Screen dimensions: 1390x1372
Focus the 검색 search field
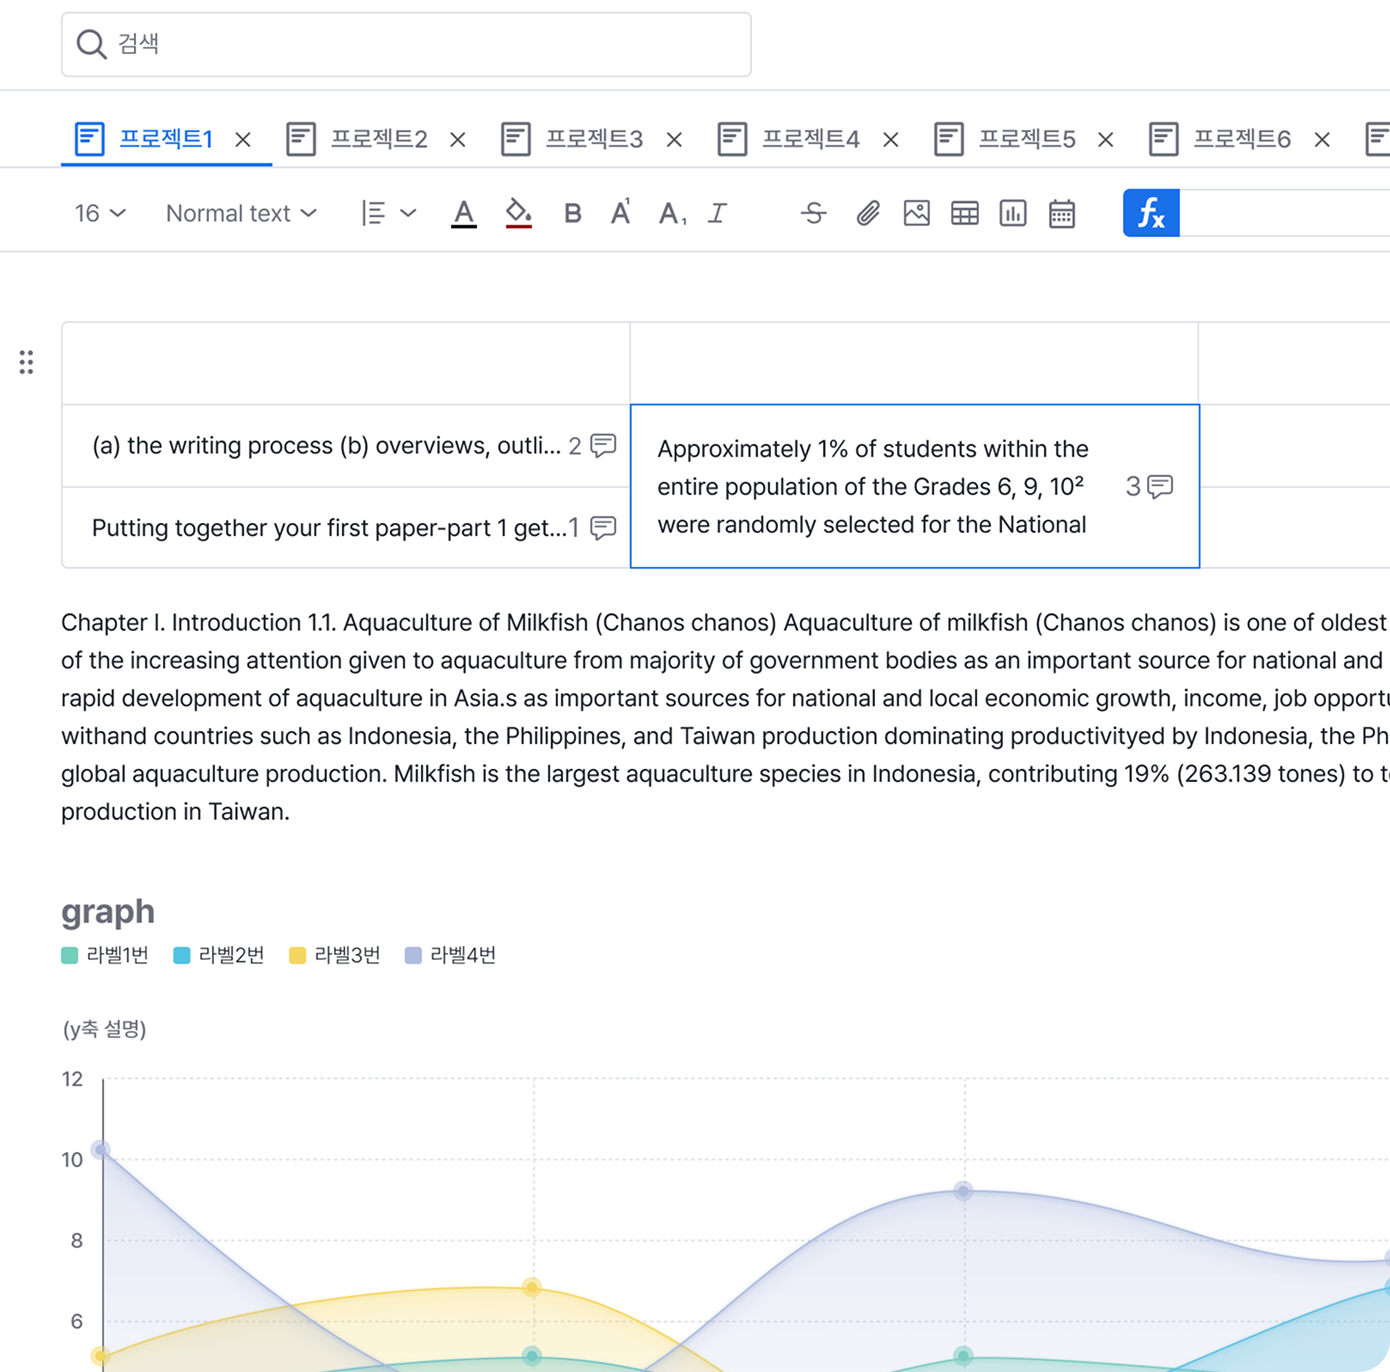(406, 44)
